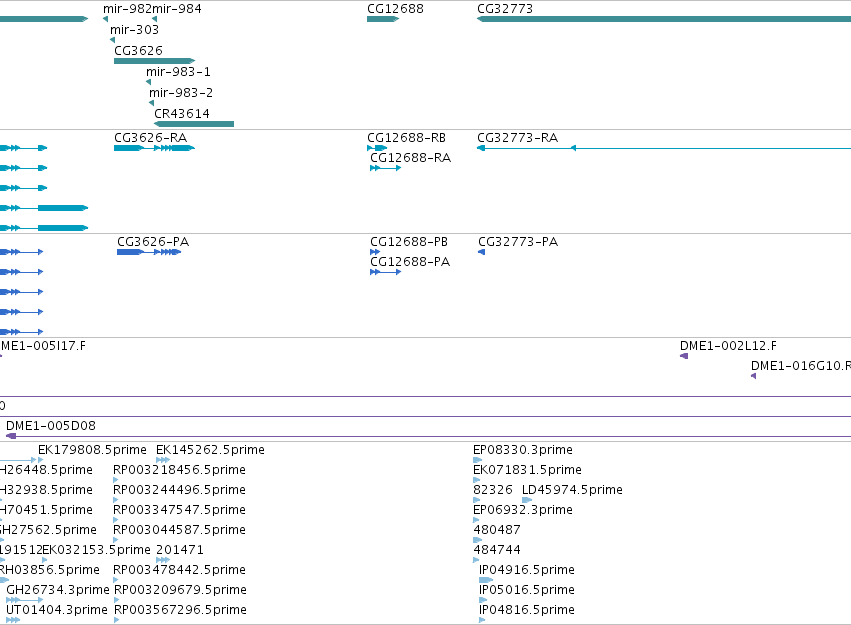
Task: Click the RP003567296.5prime label
Action: coord(180,610)
